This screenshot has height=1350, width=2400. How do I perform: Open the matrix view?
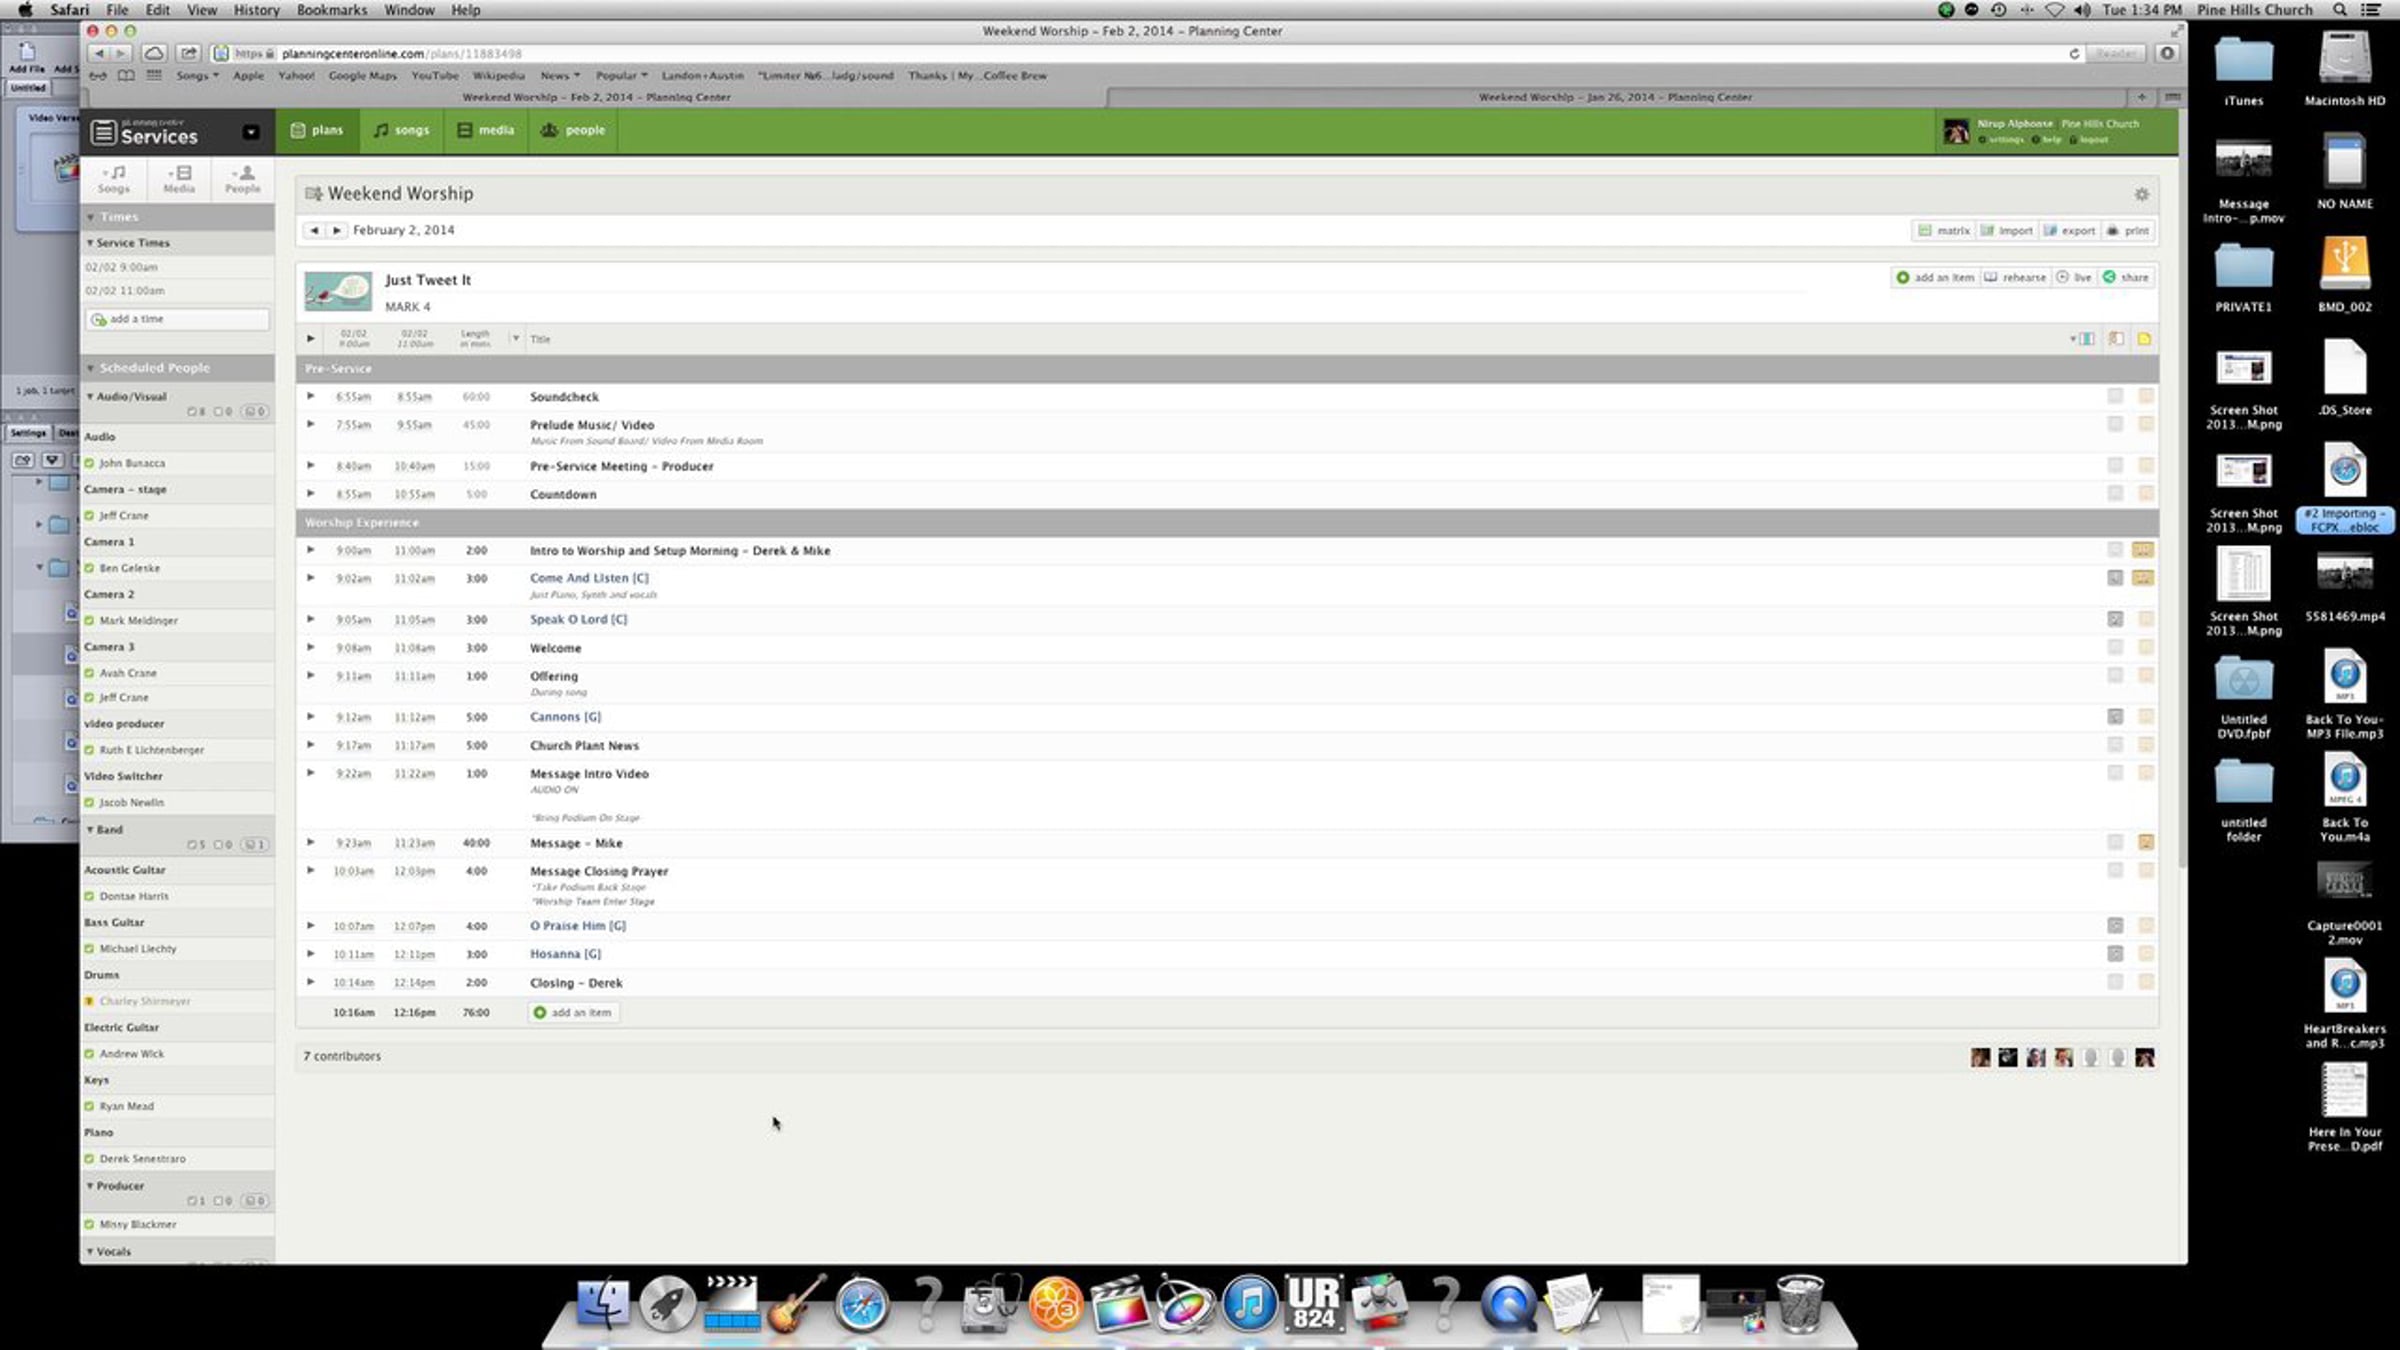click(1943, 231)
